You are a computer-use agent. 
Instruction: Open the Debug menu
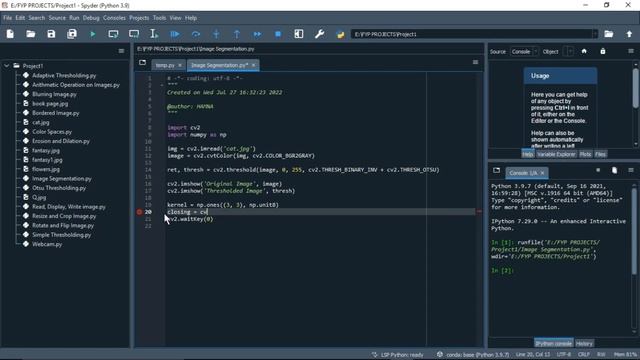point(91,18)
